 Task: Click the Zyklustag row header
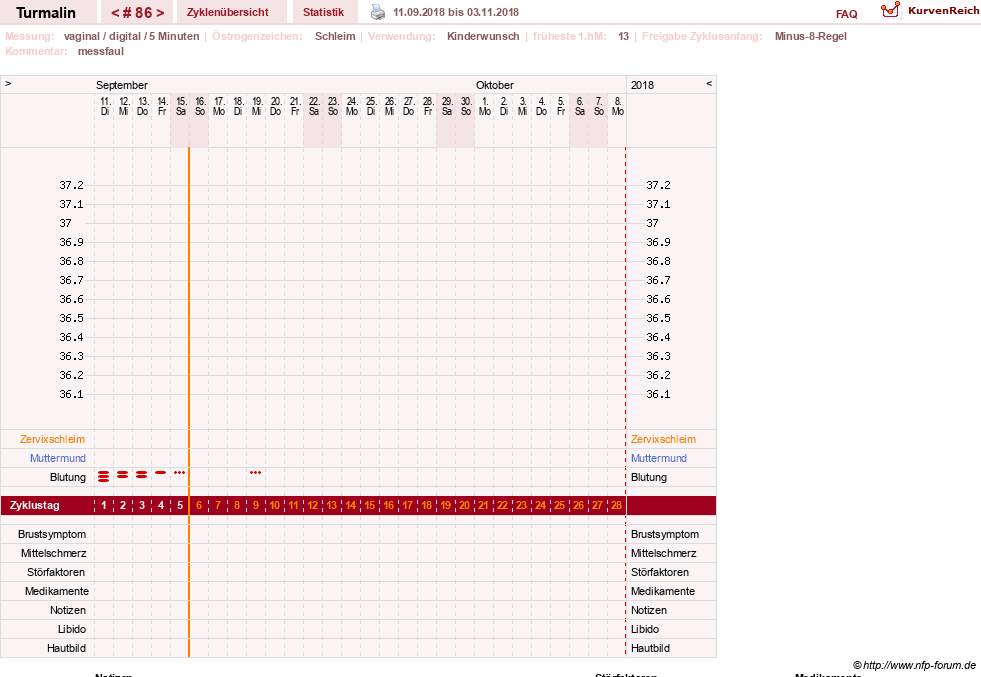point(34,506)
